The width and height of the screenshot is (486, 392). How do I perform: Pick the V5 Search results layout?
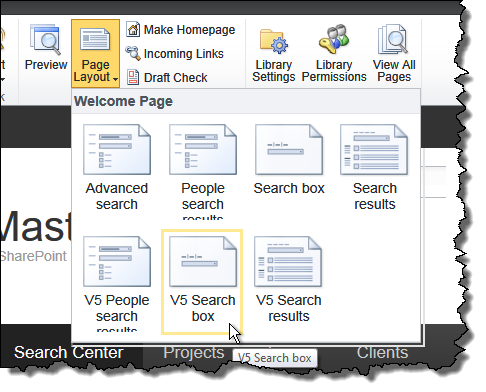coord(288,280)
